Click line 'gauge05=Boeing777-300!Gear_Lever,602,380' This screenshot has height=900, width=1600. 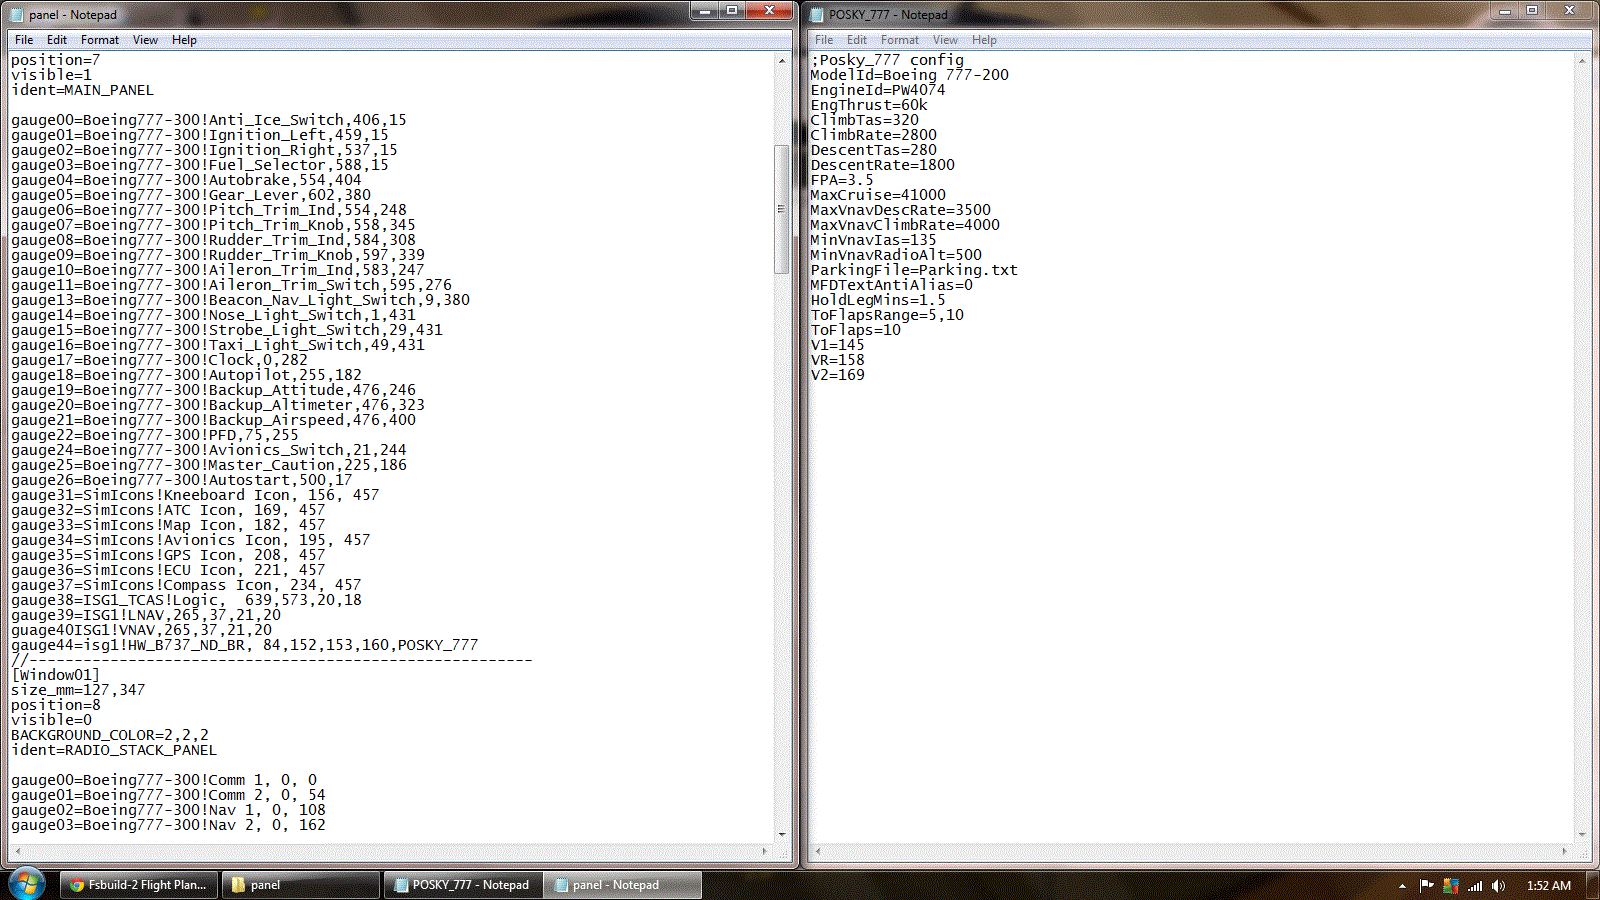click(x=191, y=195)
